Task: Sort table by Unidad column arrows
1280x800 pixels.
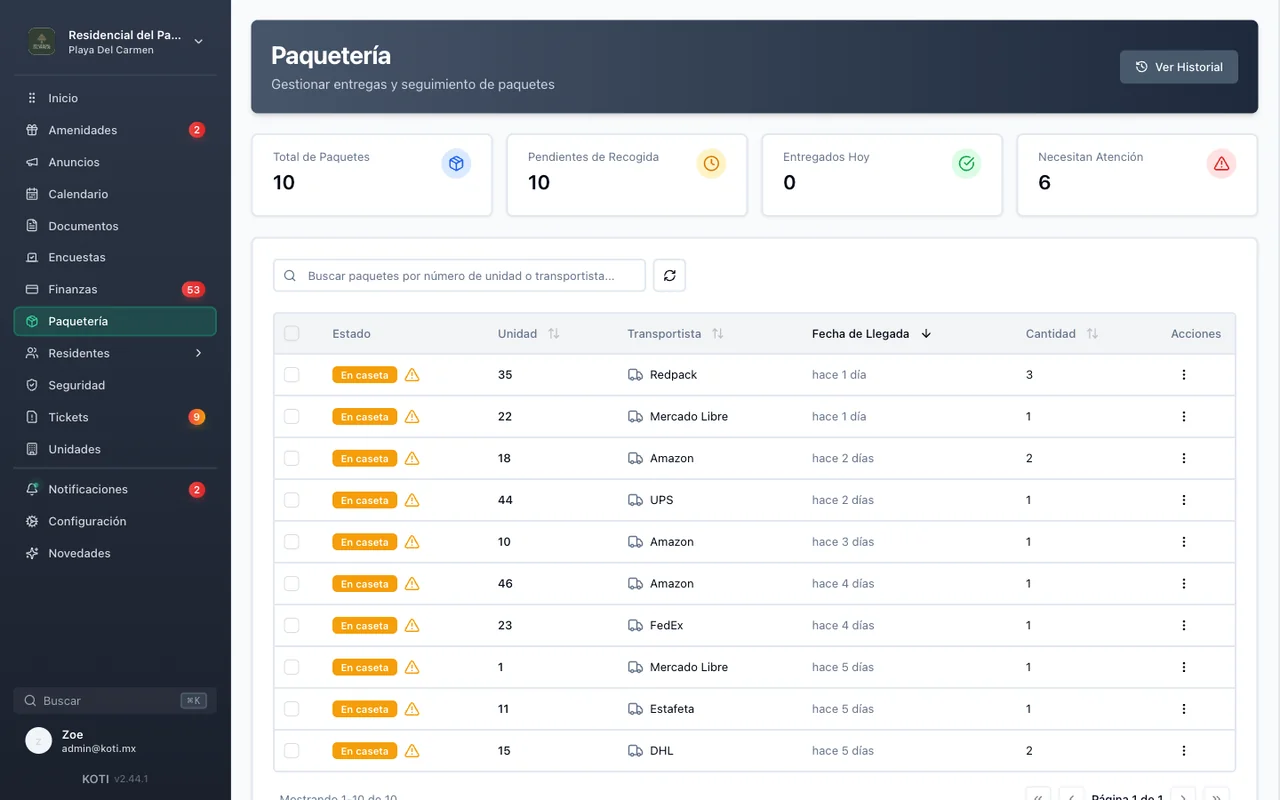Action: (x=553, y=334)
